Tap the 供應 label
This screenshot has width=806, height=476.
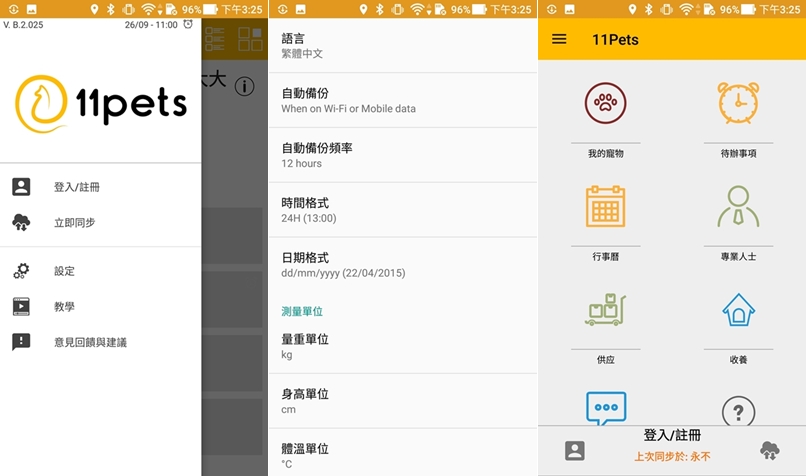(x=606, y=360)
